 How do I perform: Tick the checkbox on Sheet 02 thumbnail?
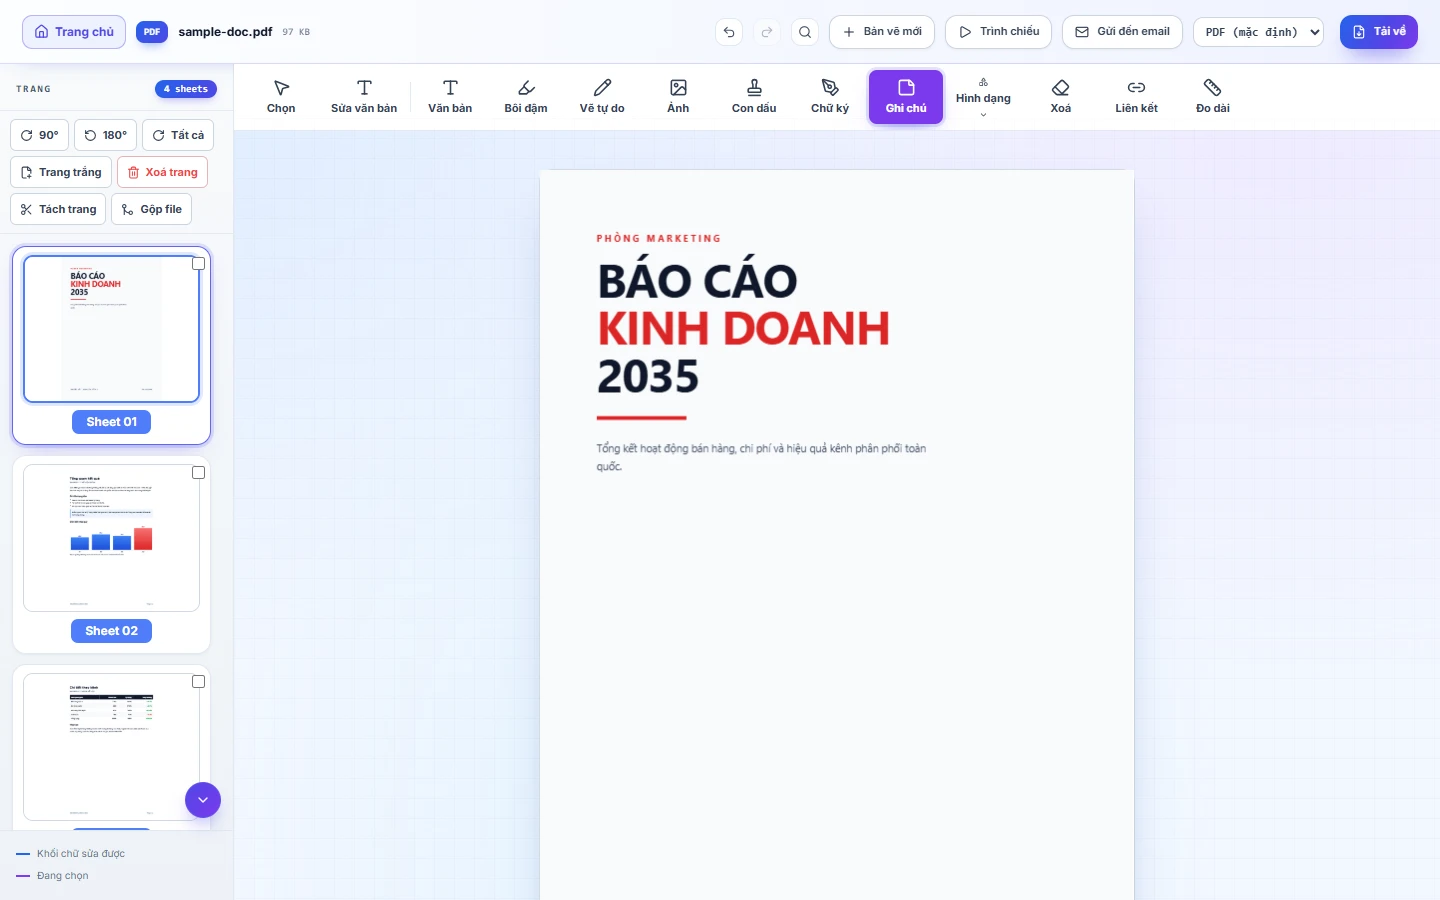coord(199,473)
